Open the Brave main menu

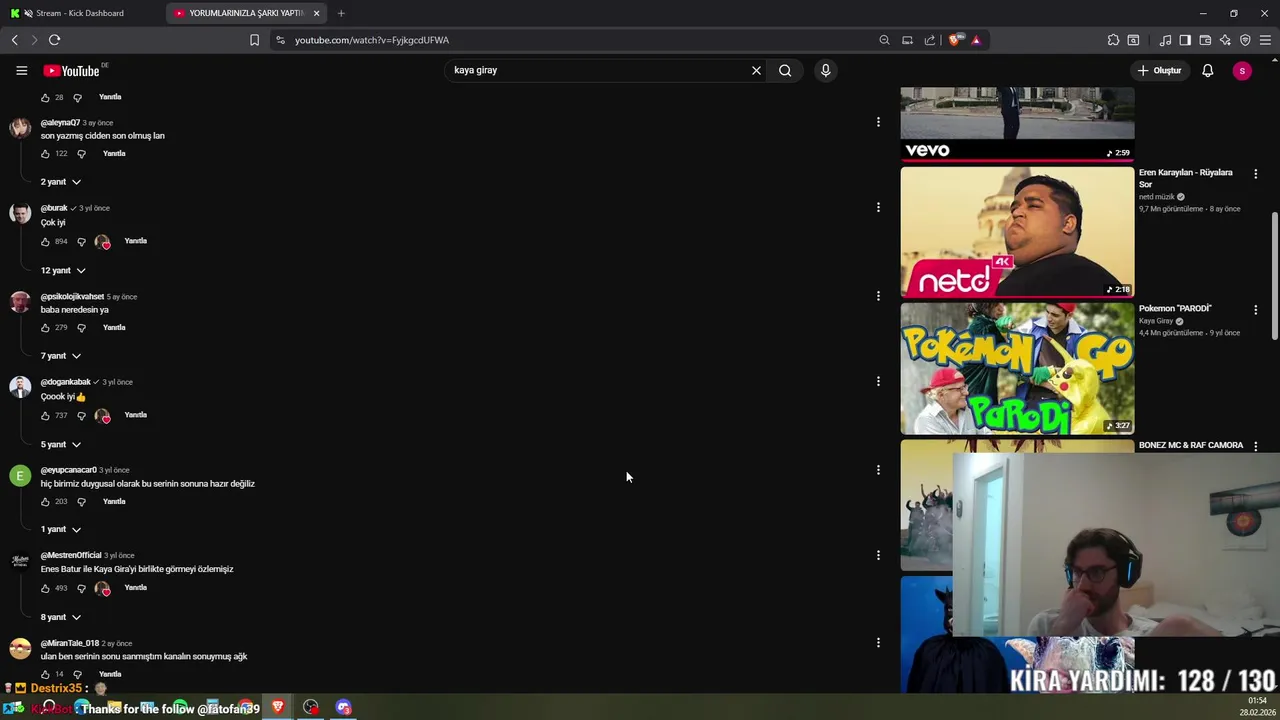pos(1265,40)
